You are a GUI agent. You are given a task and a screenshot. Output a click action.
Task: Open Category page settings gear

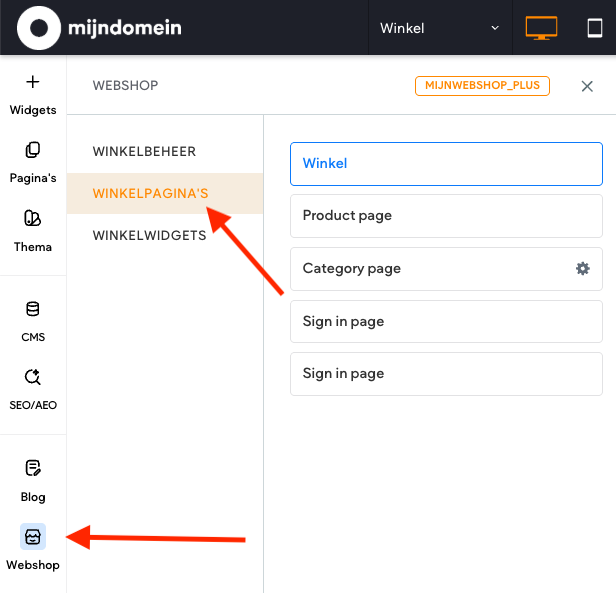[x=583, y=268]
